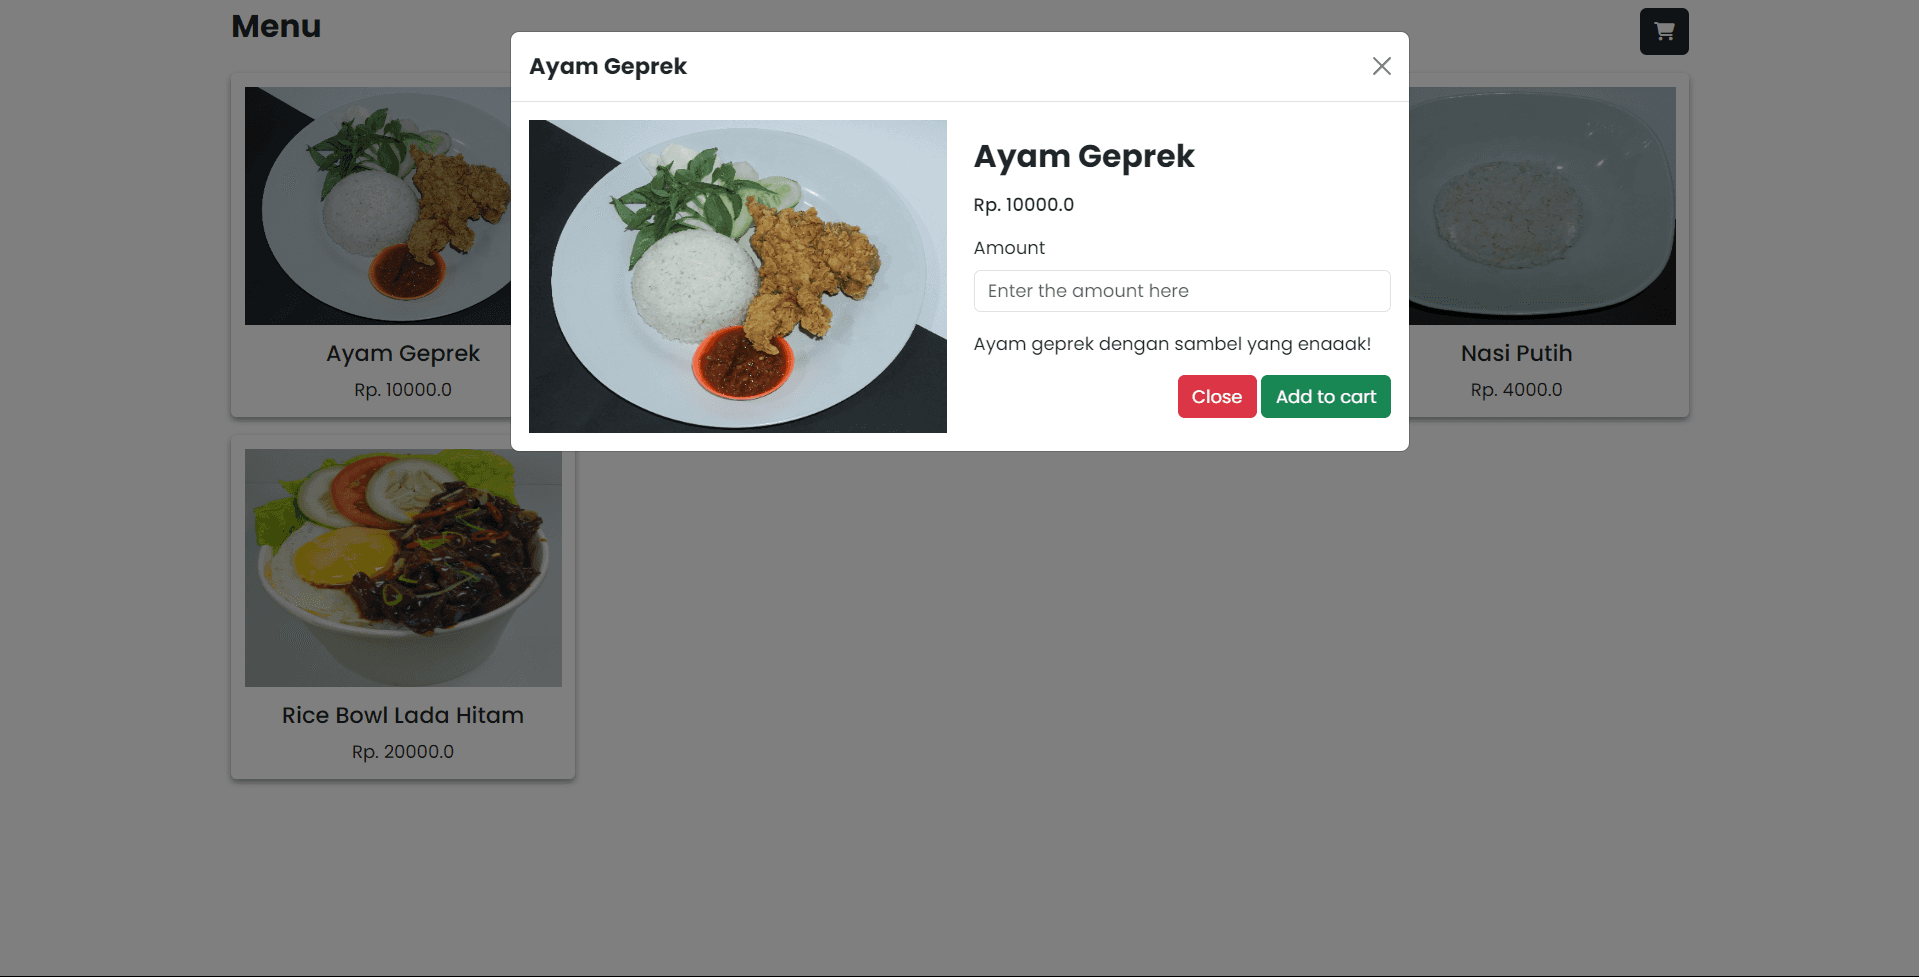Viewport: 1919px width, 977px height.
Task: Click the Nasi Putih dish image
Action: pos(1541,206)
